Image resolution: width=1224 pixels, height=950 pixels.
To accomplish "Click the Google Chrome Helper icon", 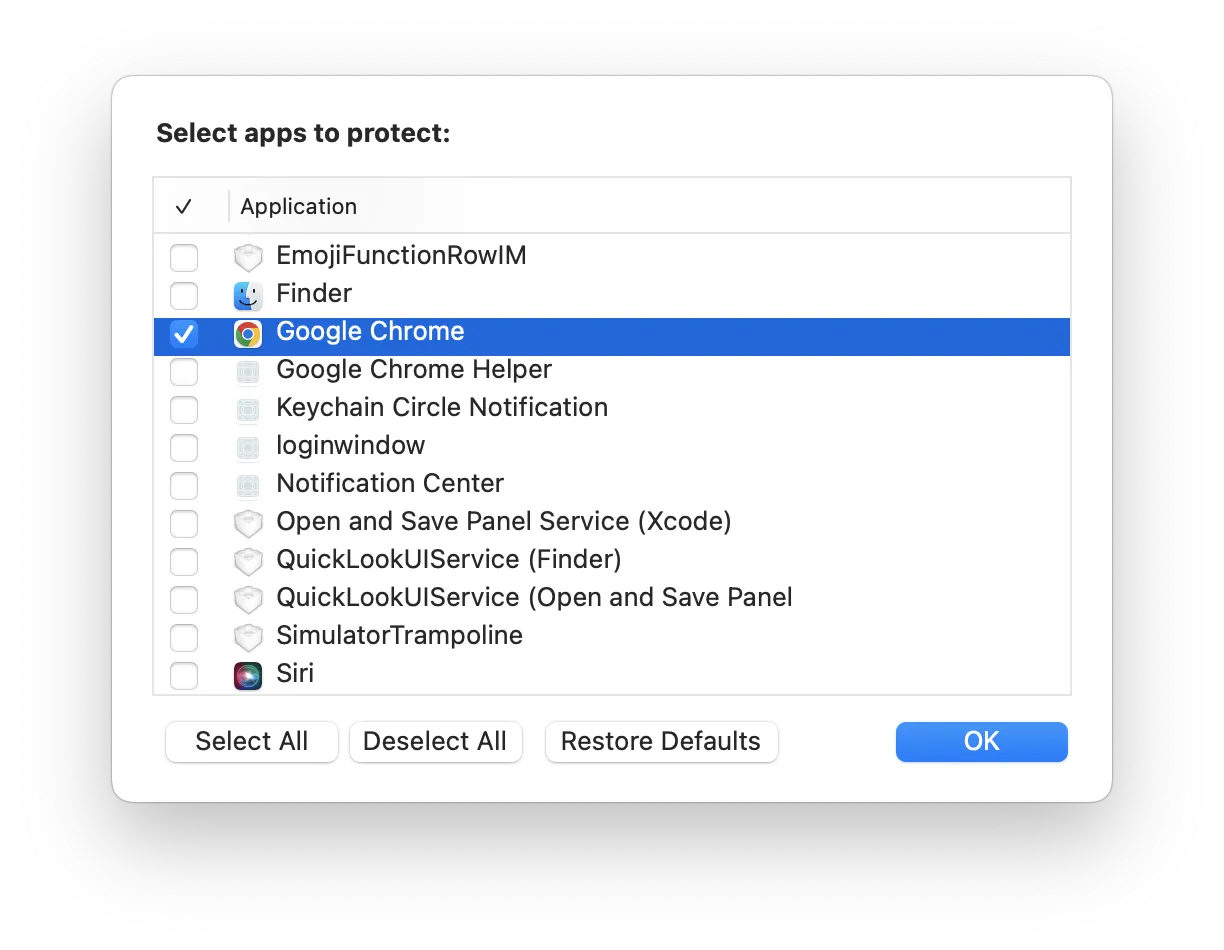I will (247, 371).
